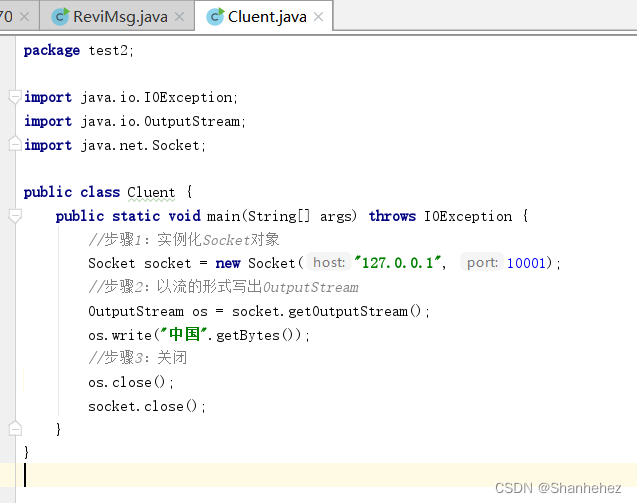Viewport: 637px width, 503px height.
Task: Click the fold end marker at Socket import
Action: [15, 144]
